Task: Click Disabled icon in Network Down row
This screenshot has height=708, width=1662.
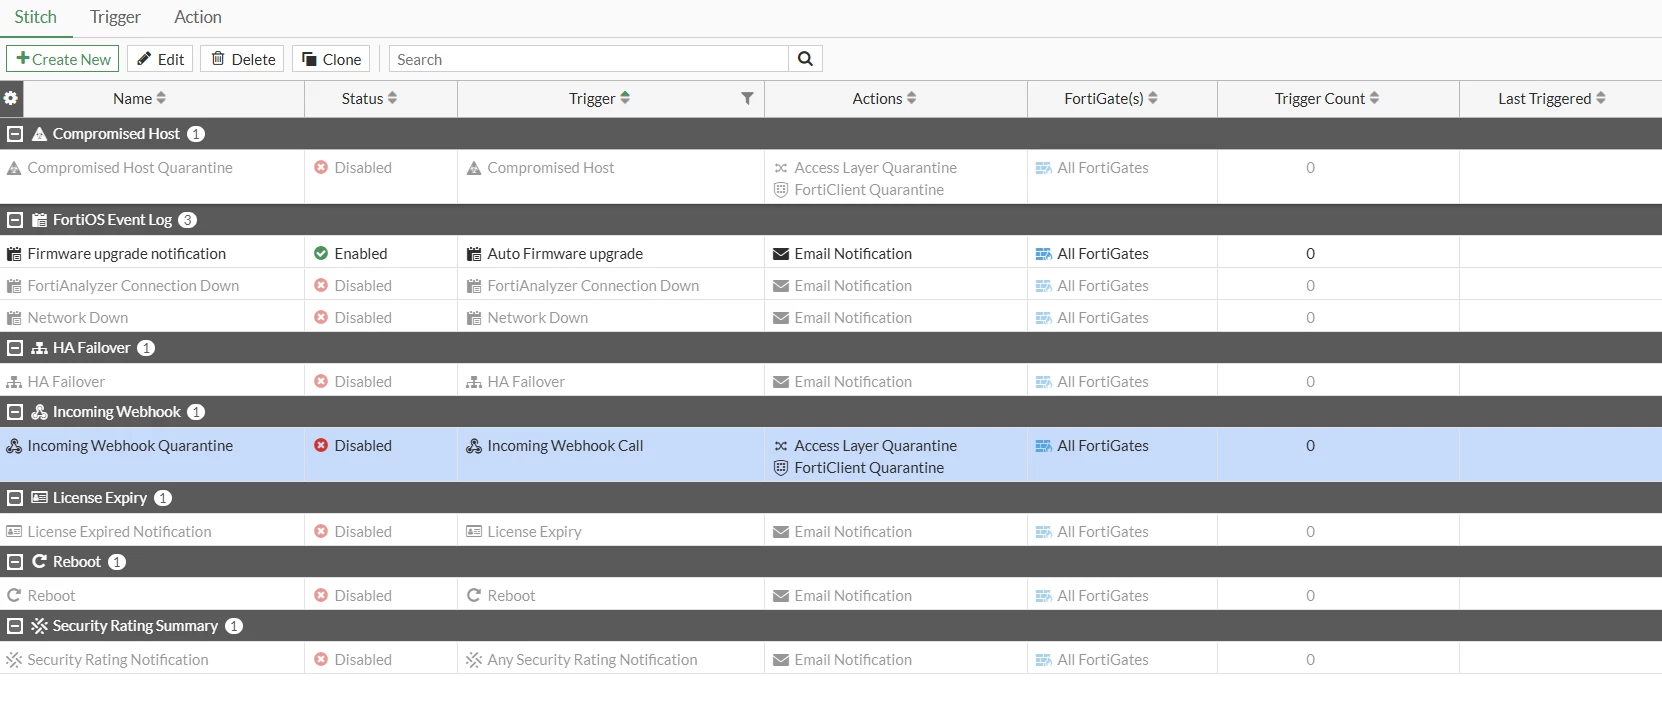Action: 321,318
